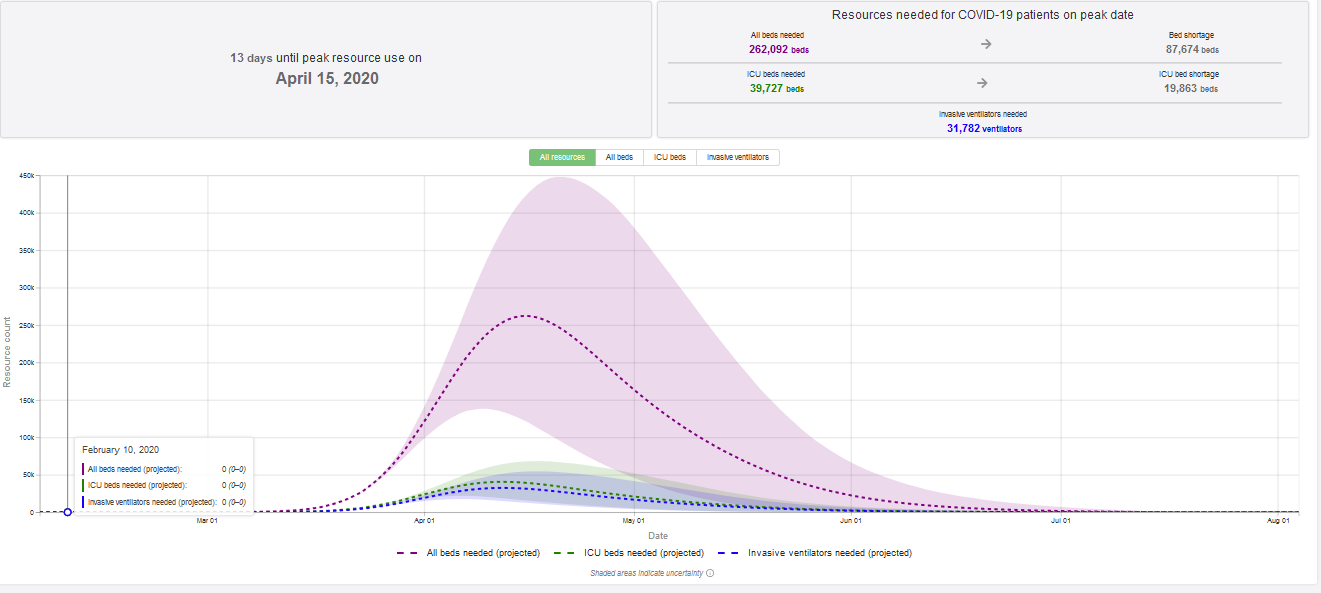This screenshot has height=593, width=1321.
Task: Click the ICU bed shortage 19,863 figure
Action: 1190,88
